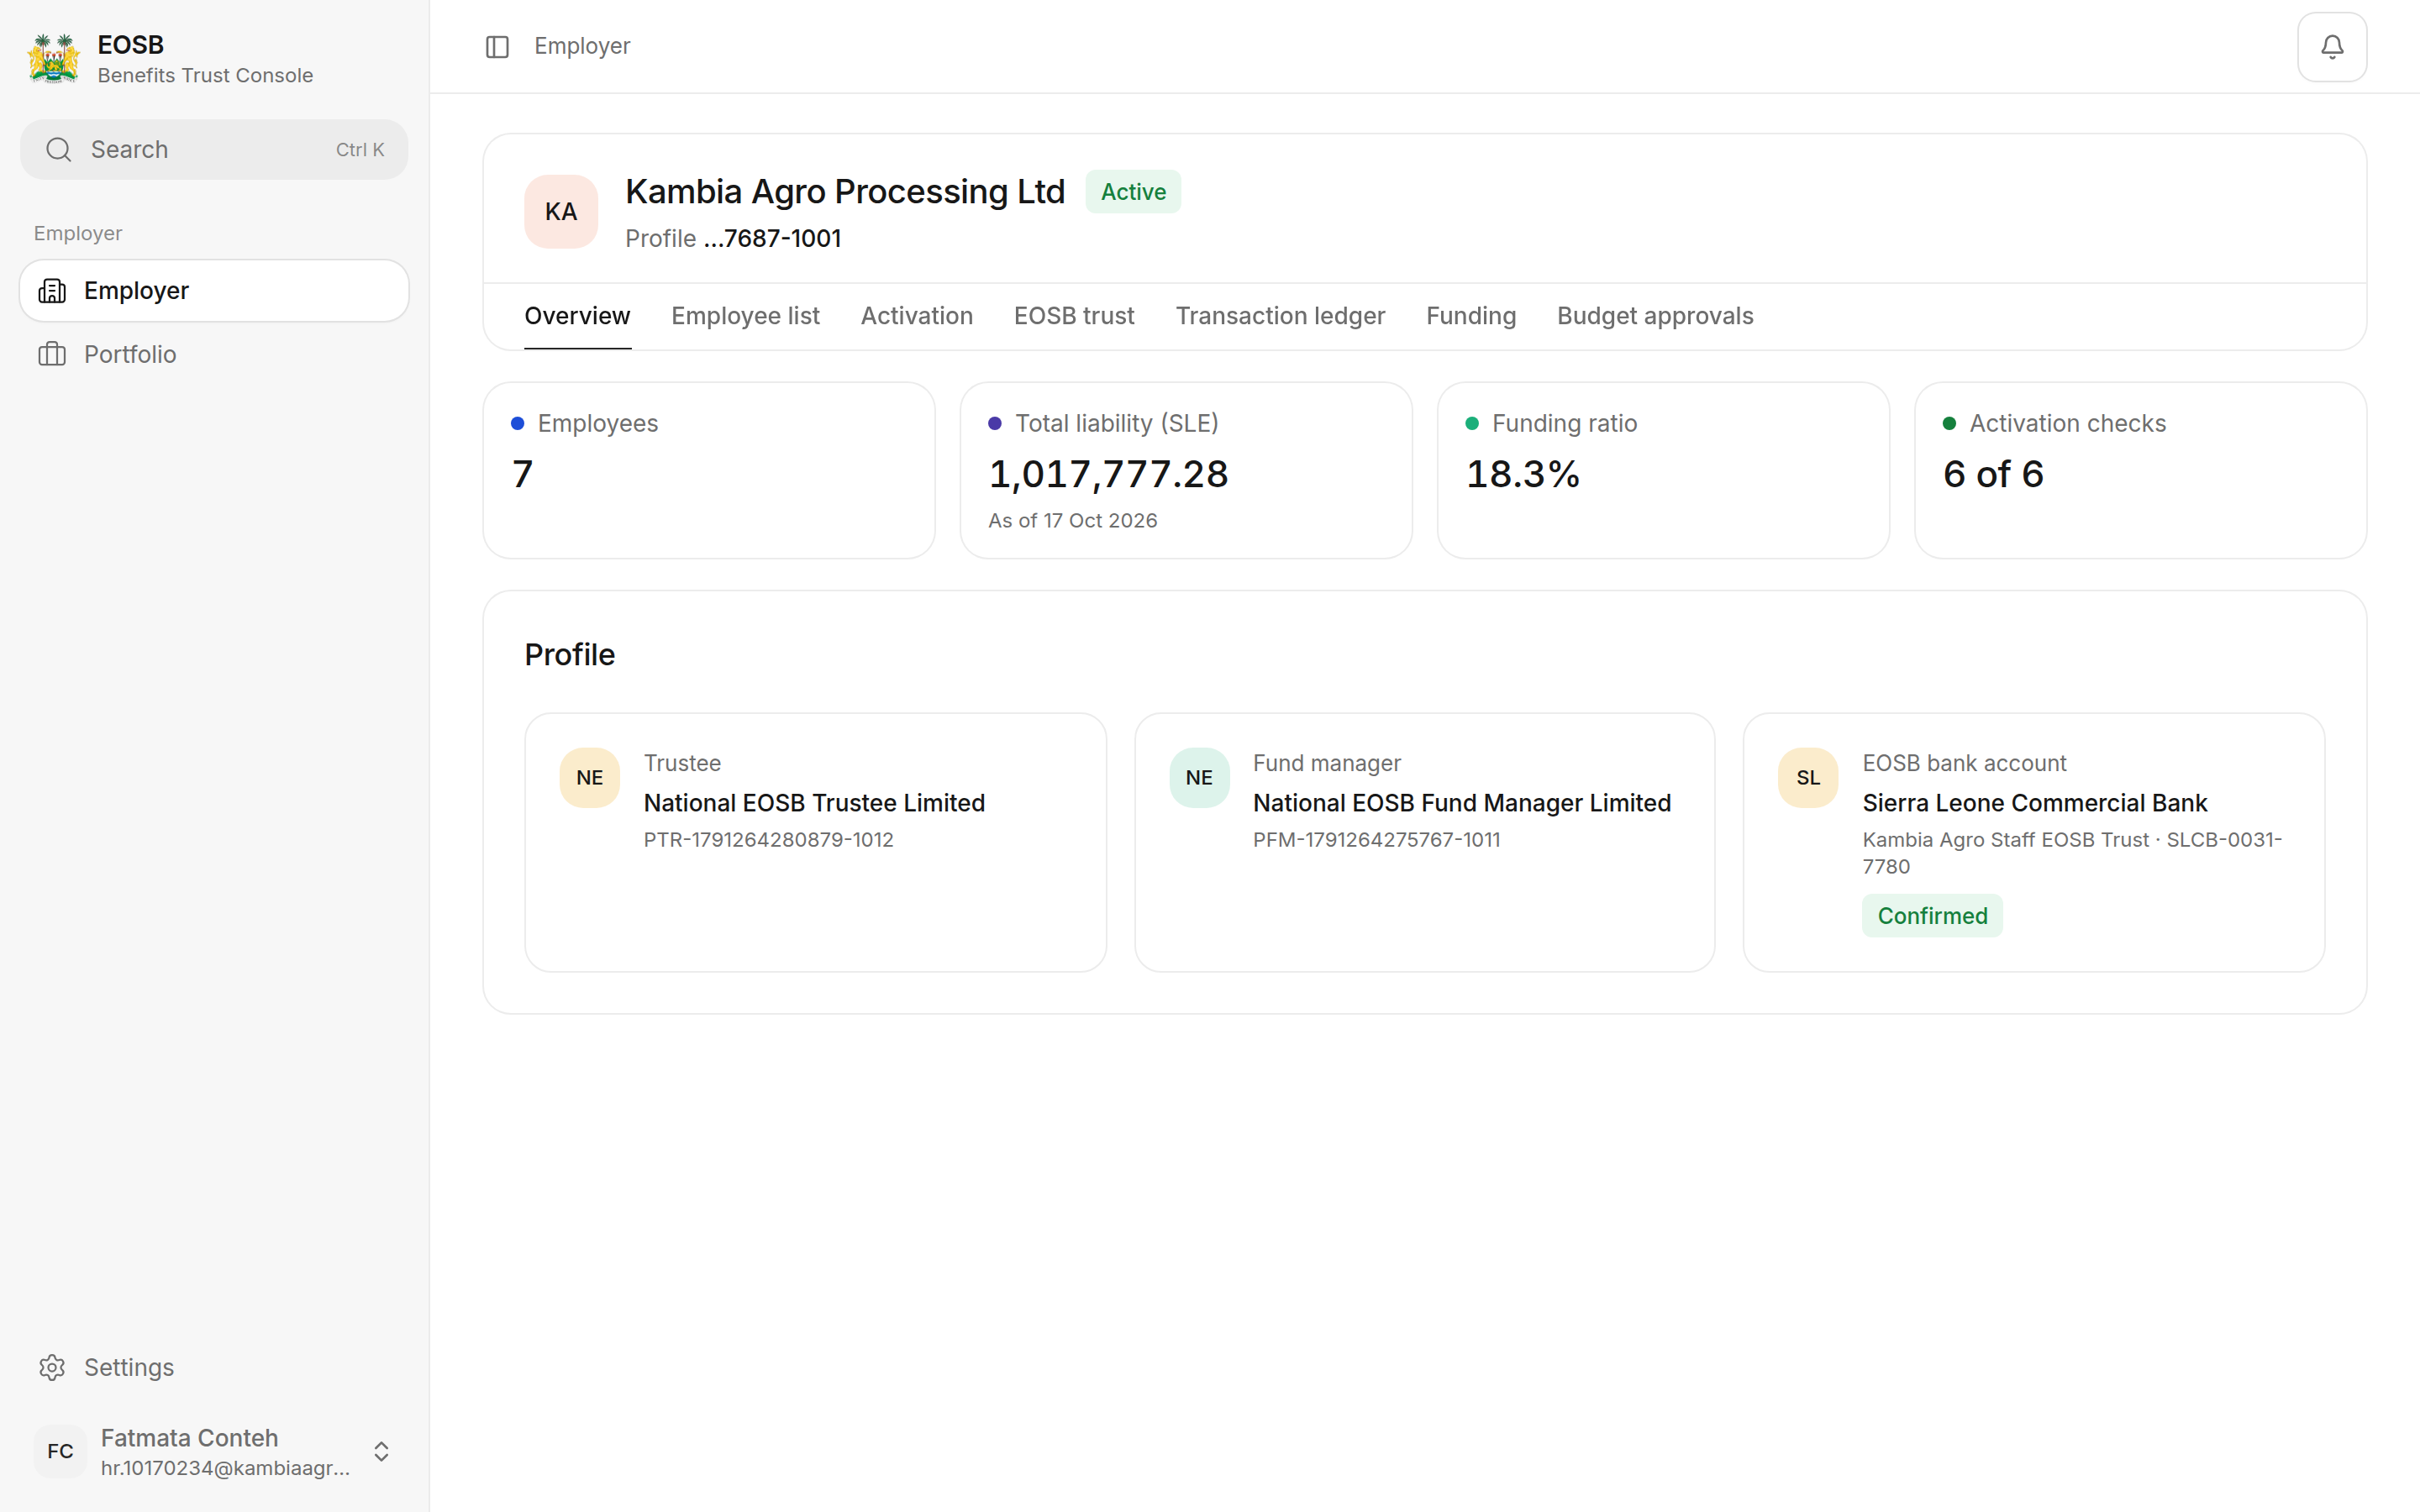Click the Portfolio briefcase icon
The image size is (2420, 1512).
(x=52, y=354)
